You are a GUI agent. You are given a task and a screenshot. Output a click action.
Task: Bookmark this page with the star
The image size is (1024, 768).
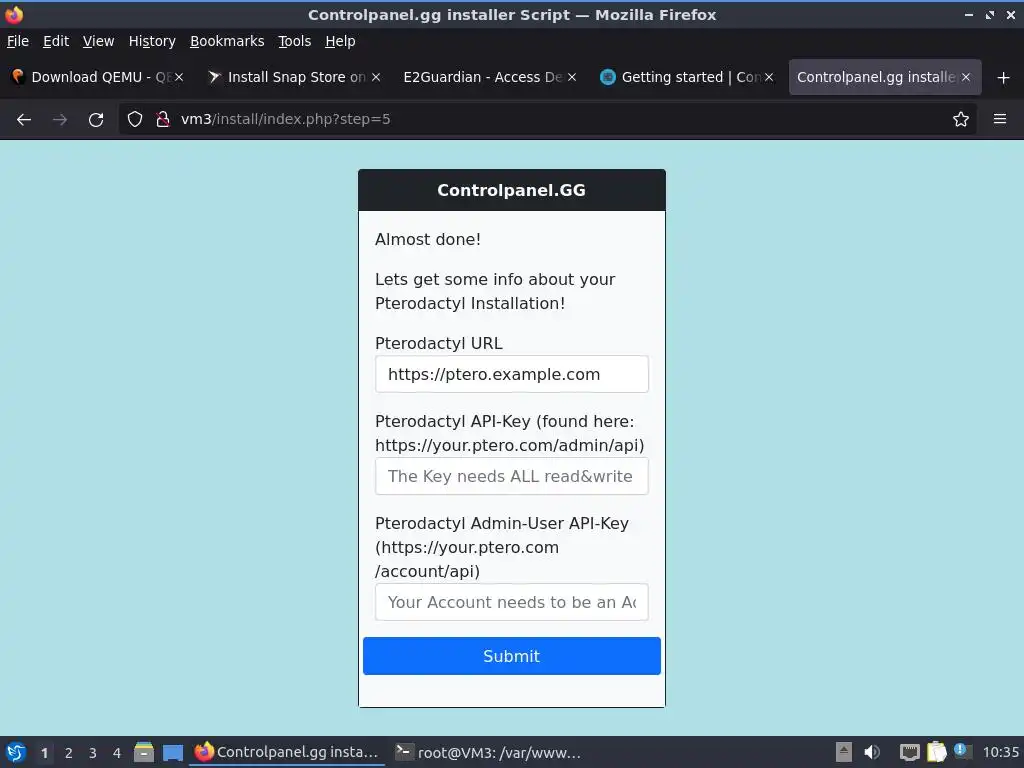coord(961,120)
